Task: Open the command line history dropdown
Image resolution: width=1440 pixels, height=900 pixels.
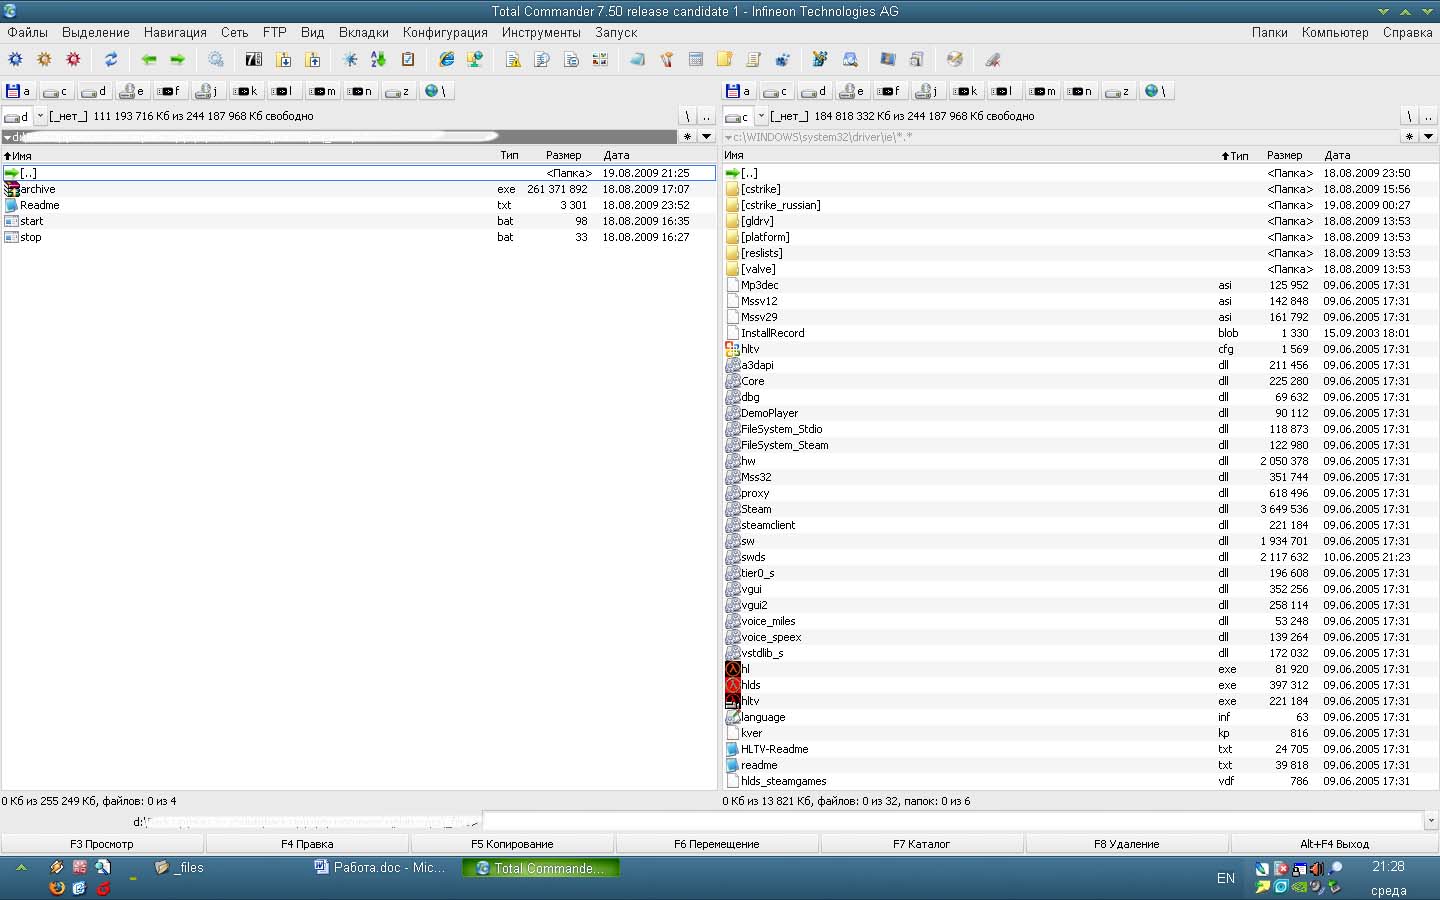Action: [1431, 821]
